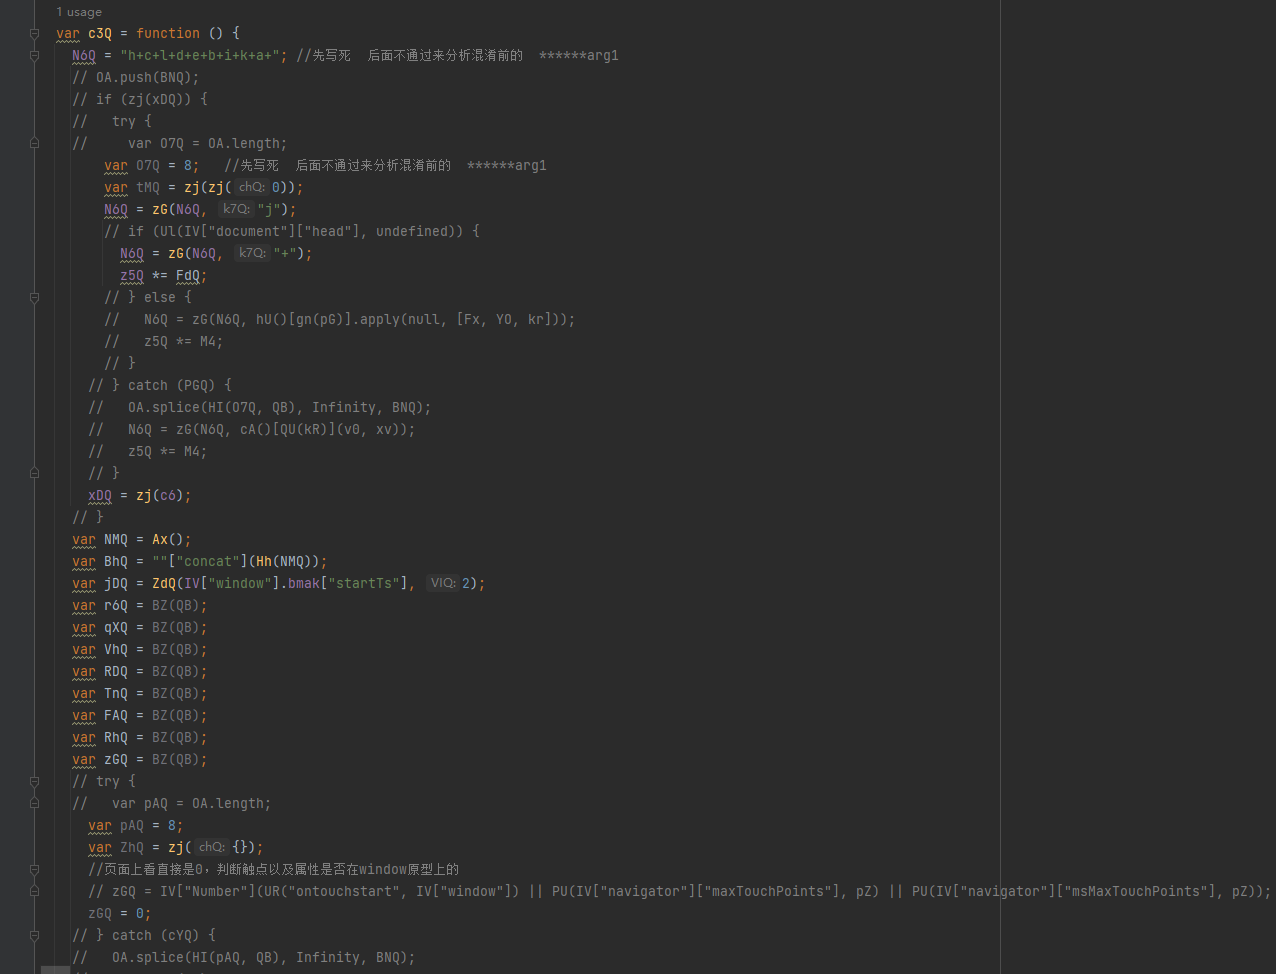The height and width of the screenshot is (974, 1276).
Task: Click the line 'zGQ = 0;'
Action: coord(120,913)
